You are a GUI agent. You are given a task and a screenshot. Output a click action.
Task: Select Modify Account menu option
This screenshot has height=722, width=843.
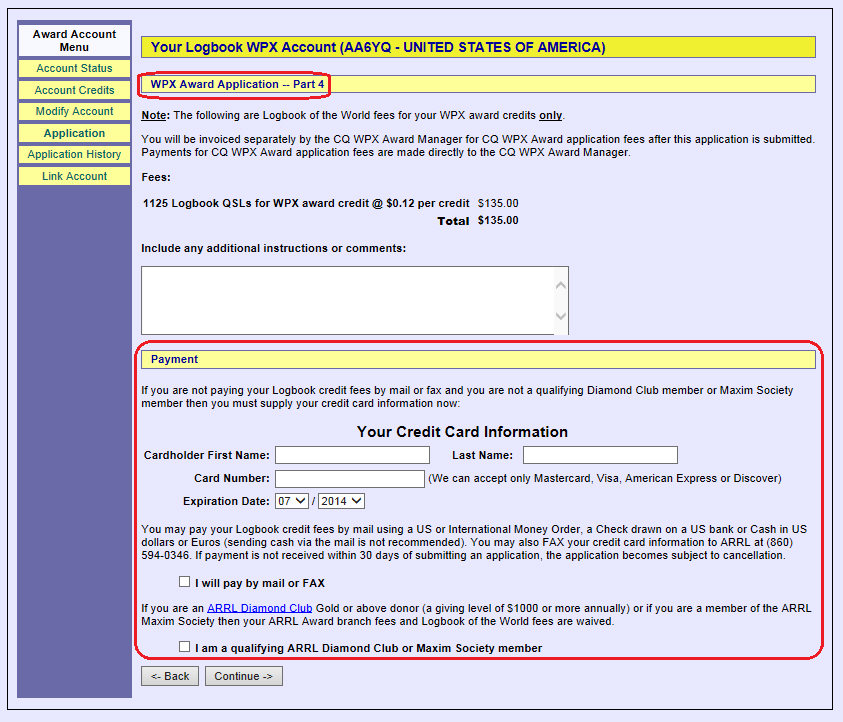74,112
